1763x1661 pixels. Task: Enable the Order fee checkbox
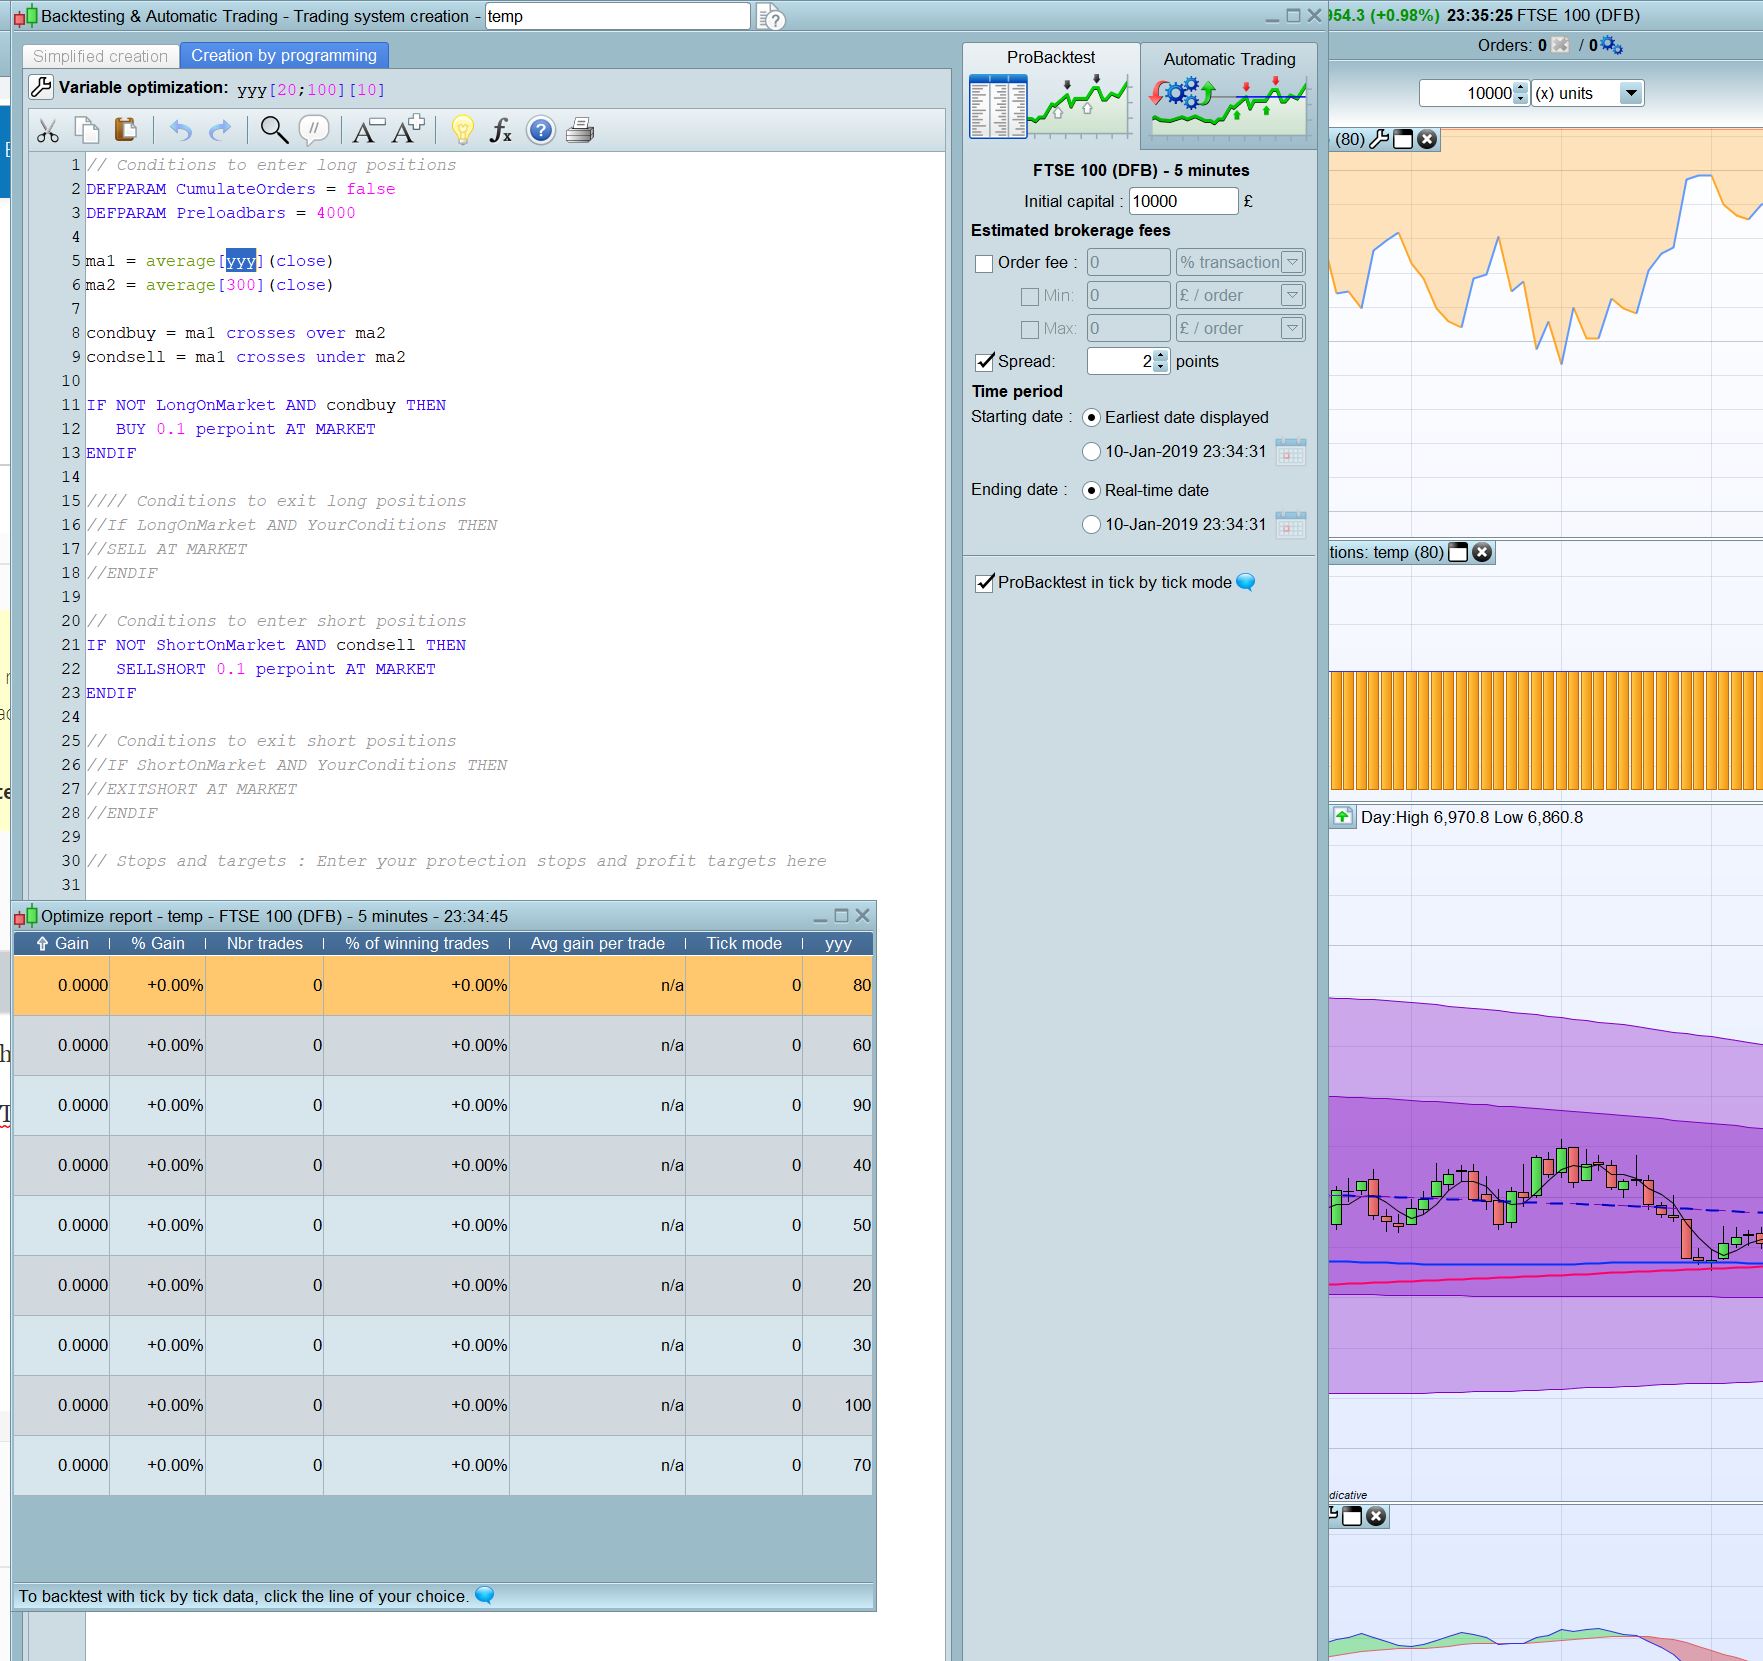(x=984, y=263)
